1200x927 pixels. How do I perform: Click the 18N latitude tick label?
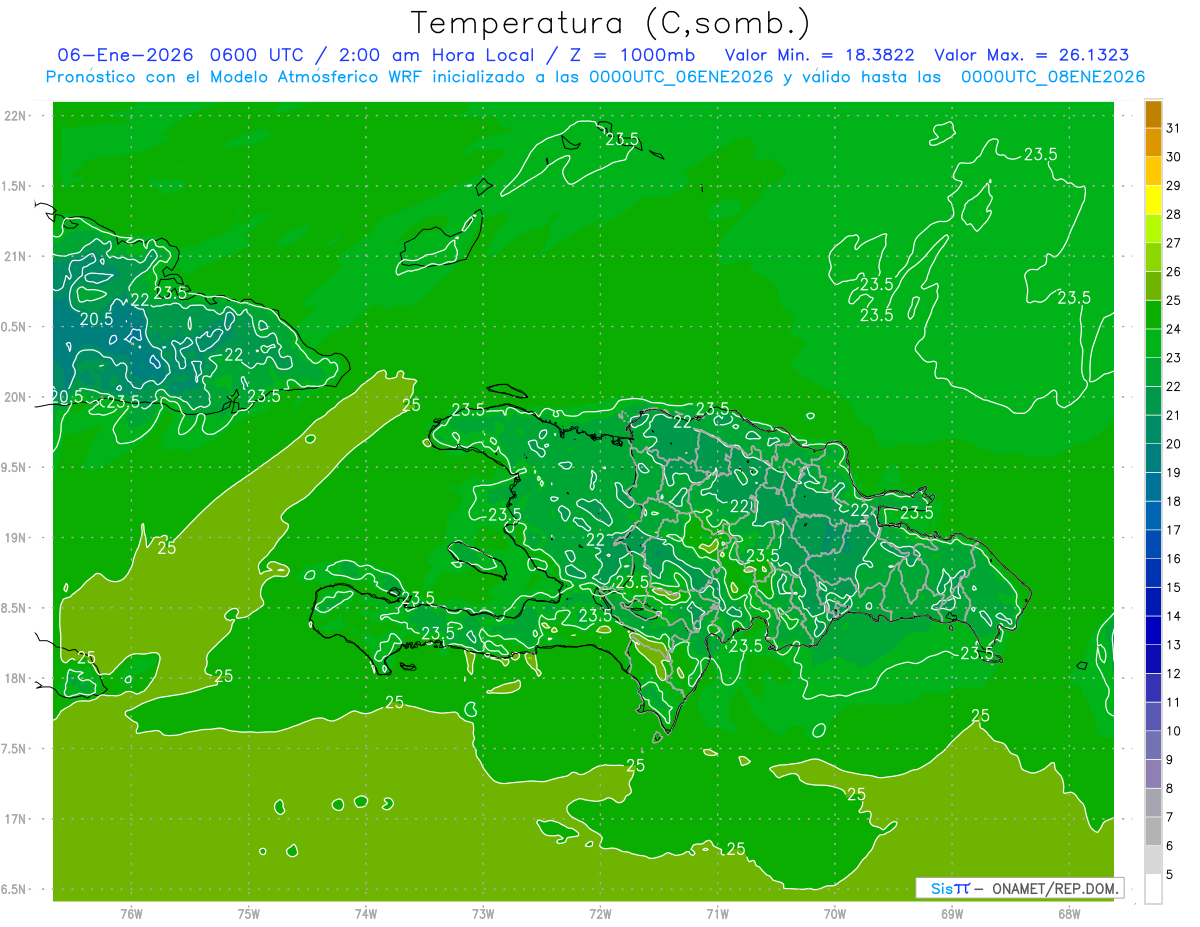(x=16, y=678)
